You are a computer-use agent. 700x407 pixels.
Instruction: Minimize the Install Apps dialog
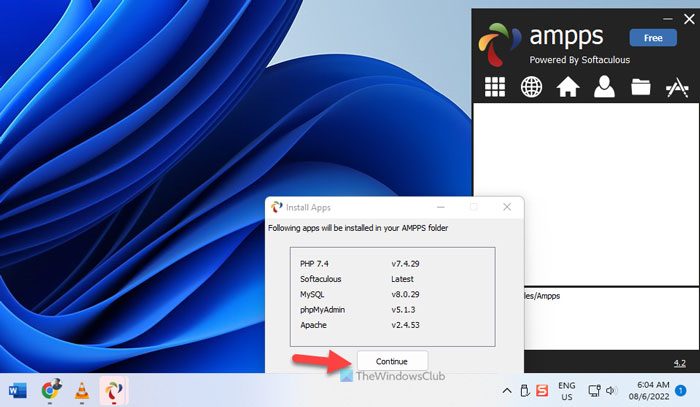point(441,207)
